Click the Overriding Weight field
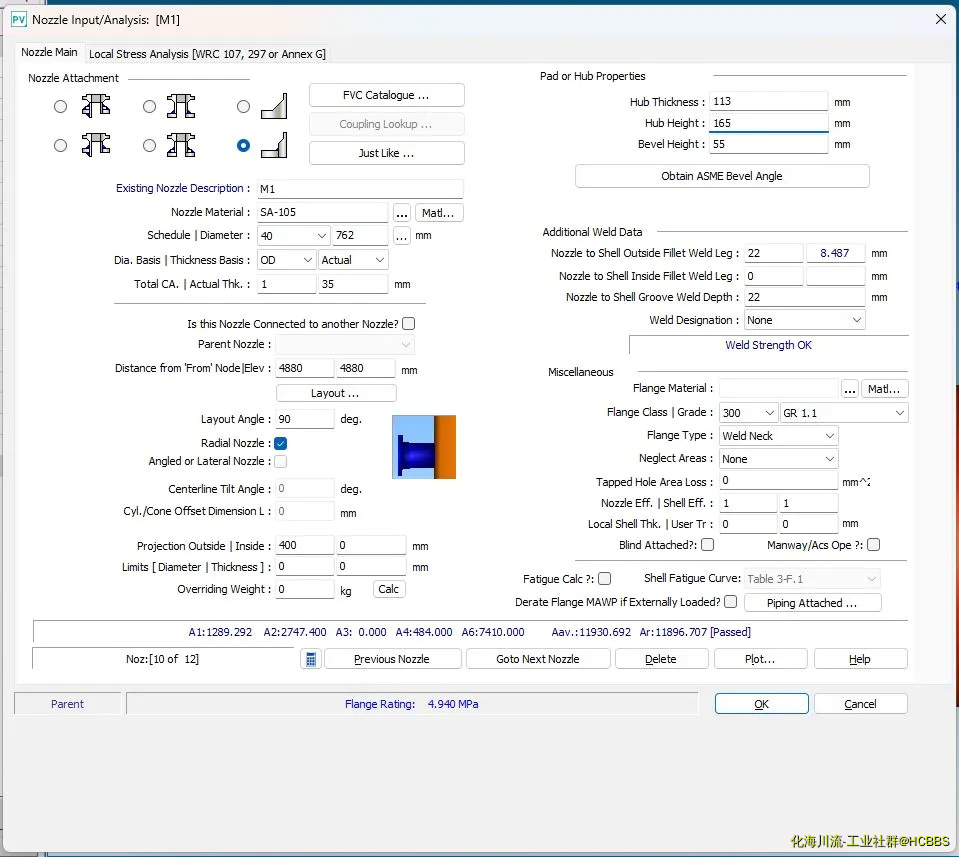The image size is (959, 857). (305, 589)
